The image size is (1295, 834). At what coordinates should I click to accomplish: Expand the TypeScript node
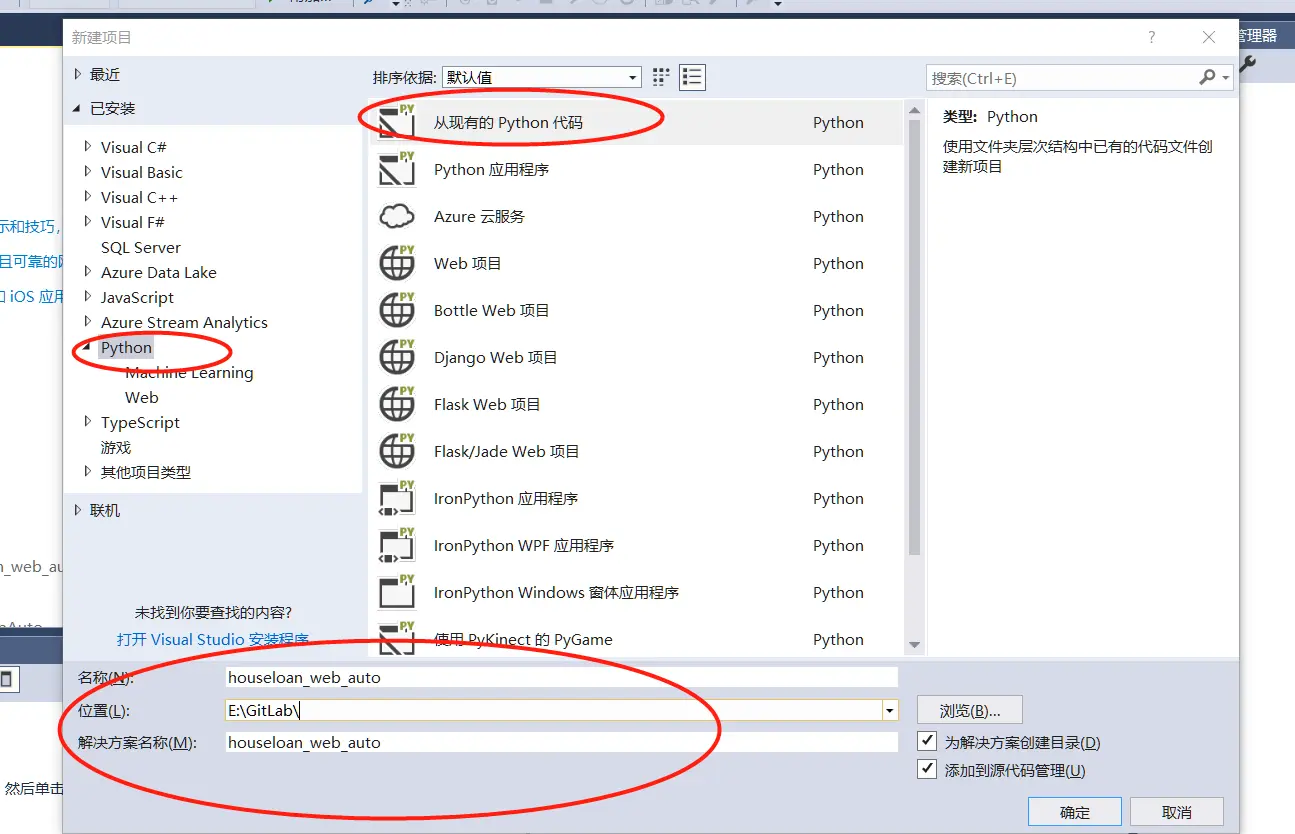click(89, 422)
